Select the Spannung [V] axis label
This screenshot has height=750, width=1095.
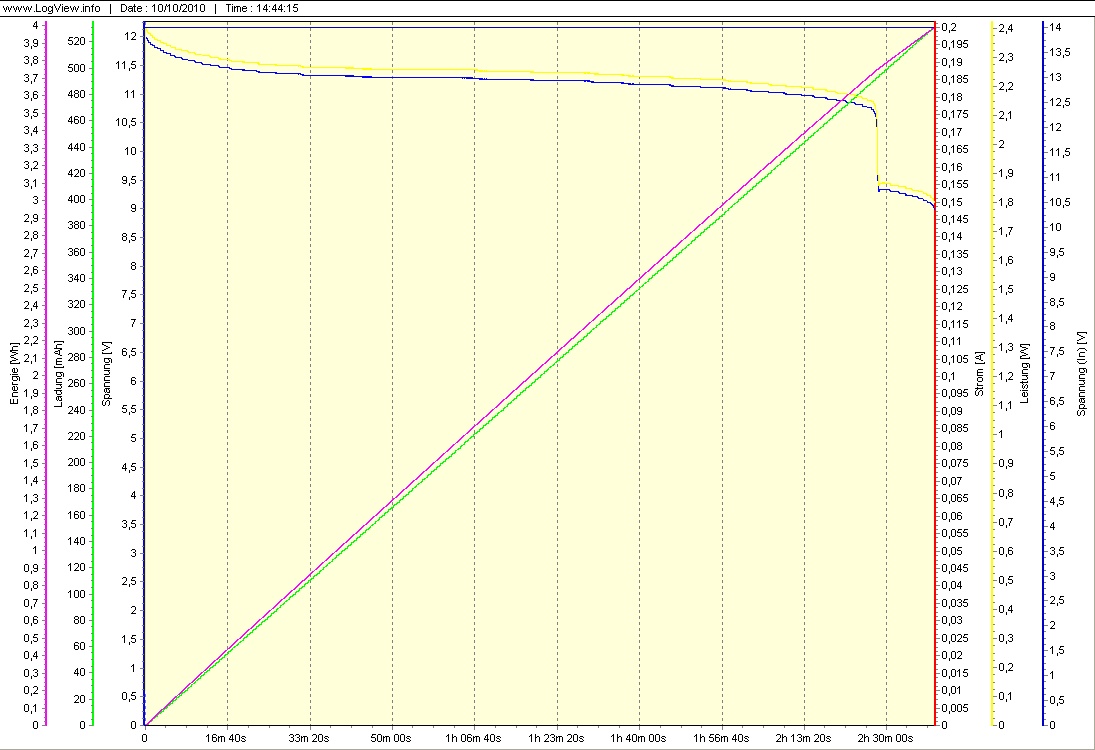pyautogui.click(x=106, y=374)
